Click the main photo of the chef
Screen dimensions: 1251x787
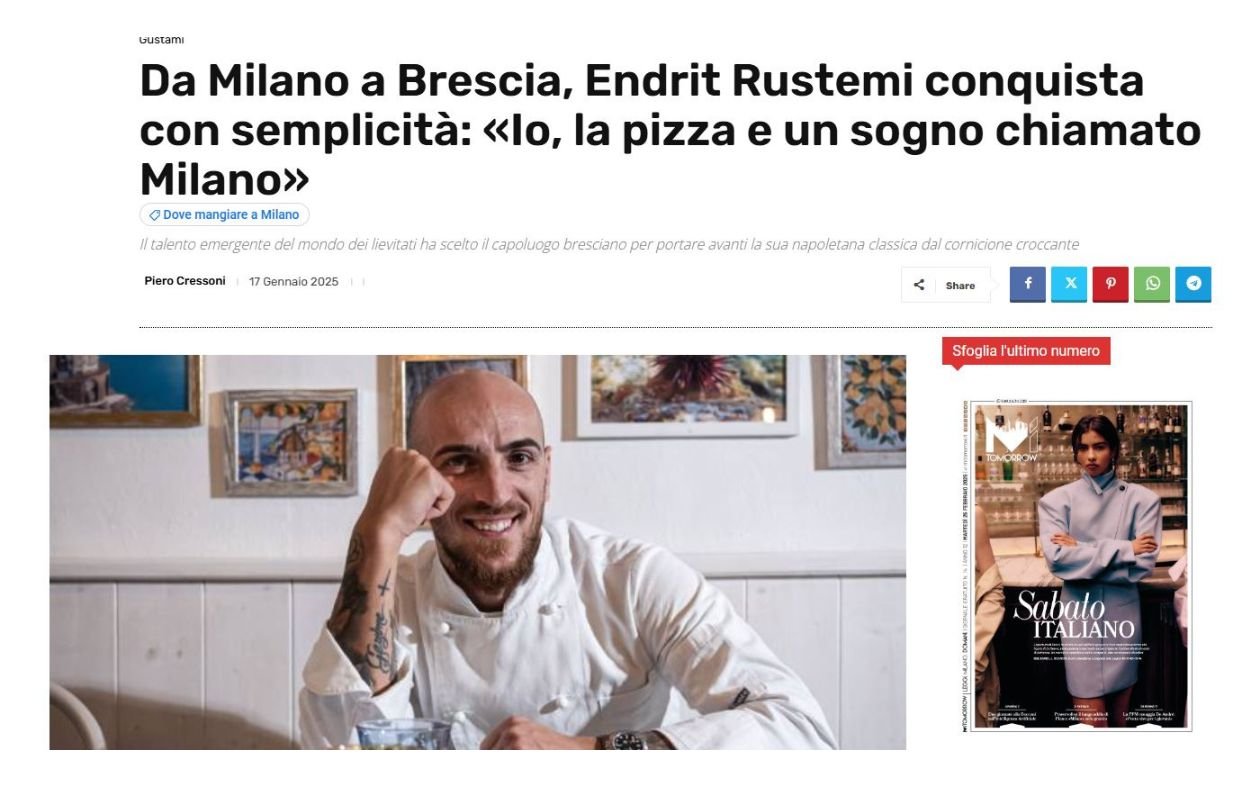(477, 552)
